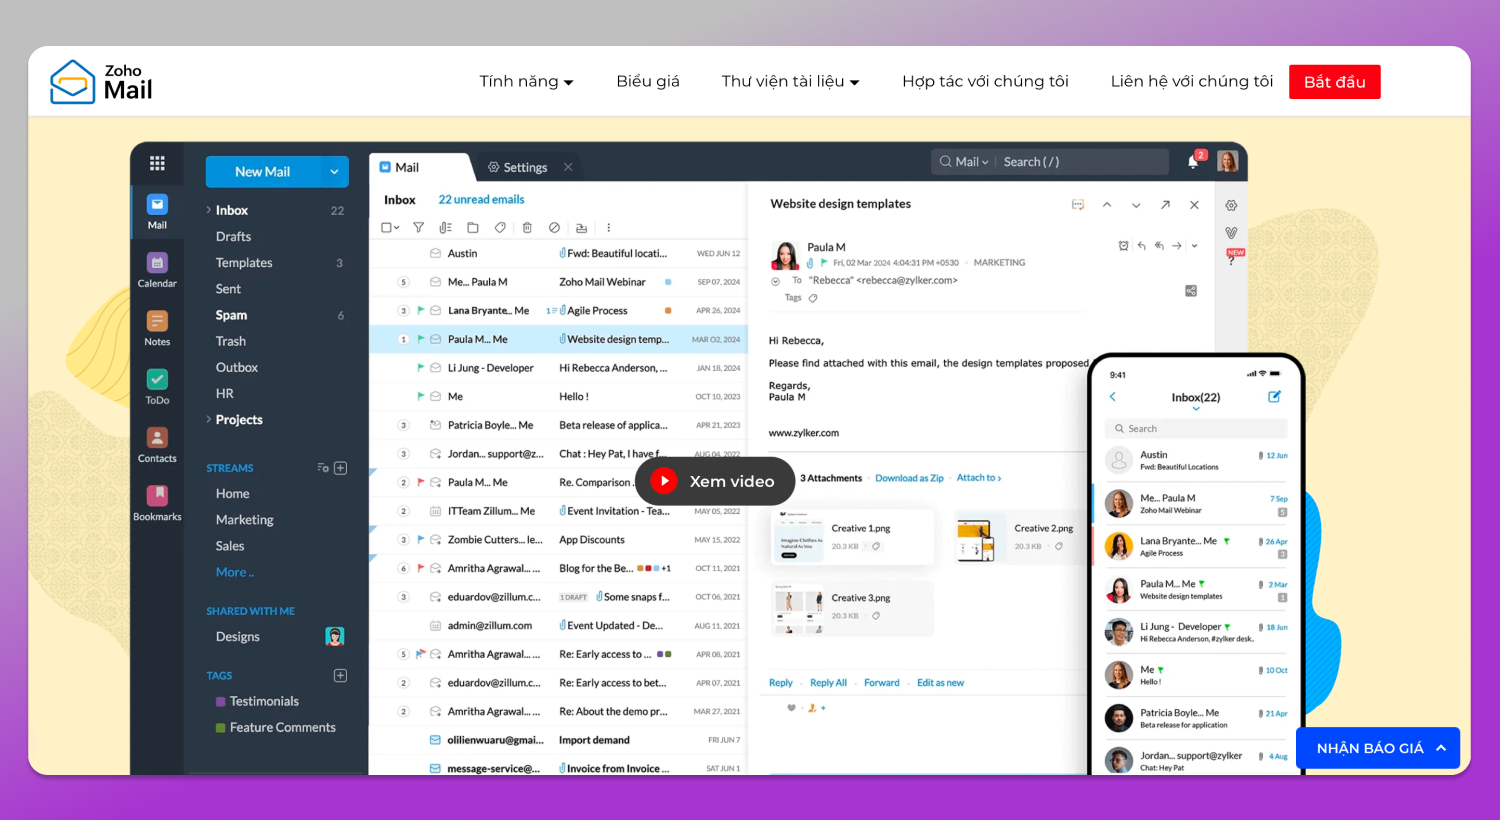Open the Attach to dropdown link

(978, 478)
